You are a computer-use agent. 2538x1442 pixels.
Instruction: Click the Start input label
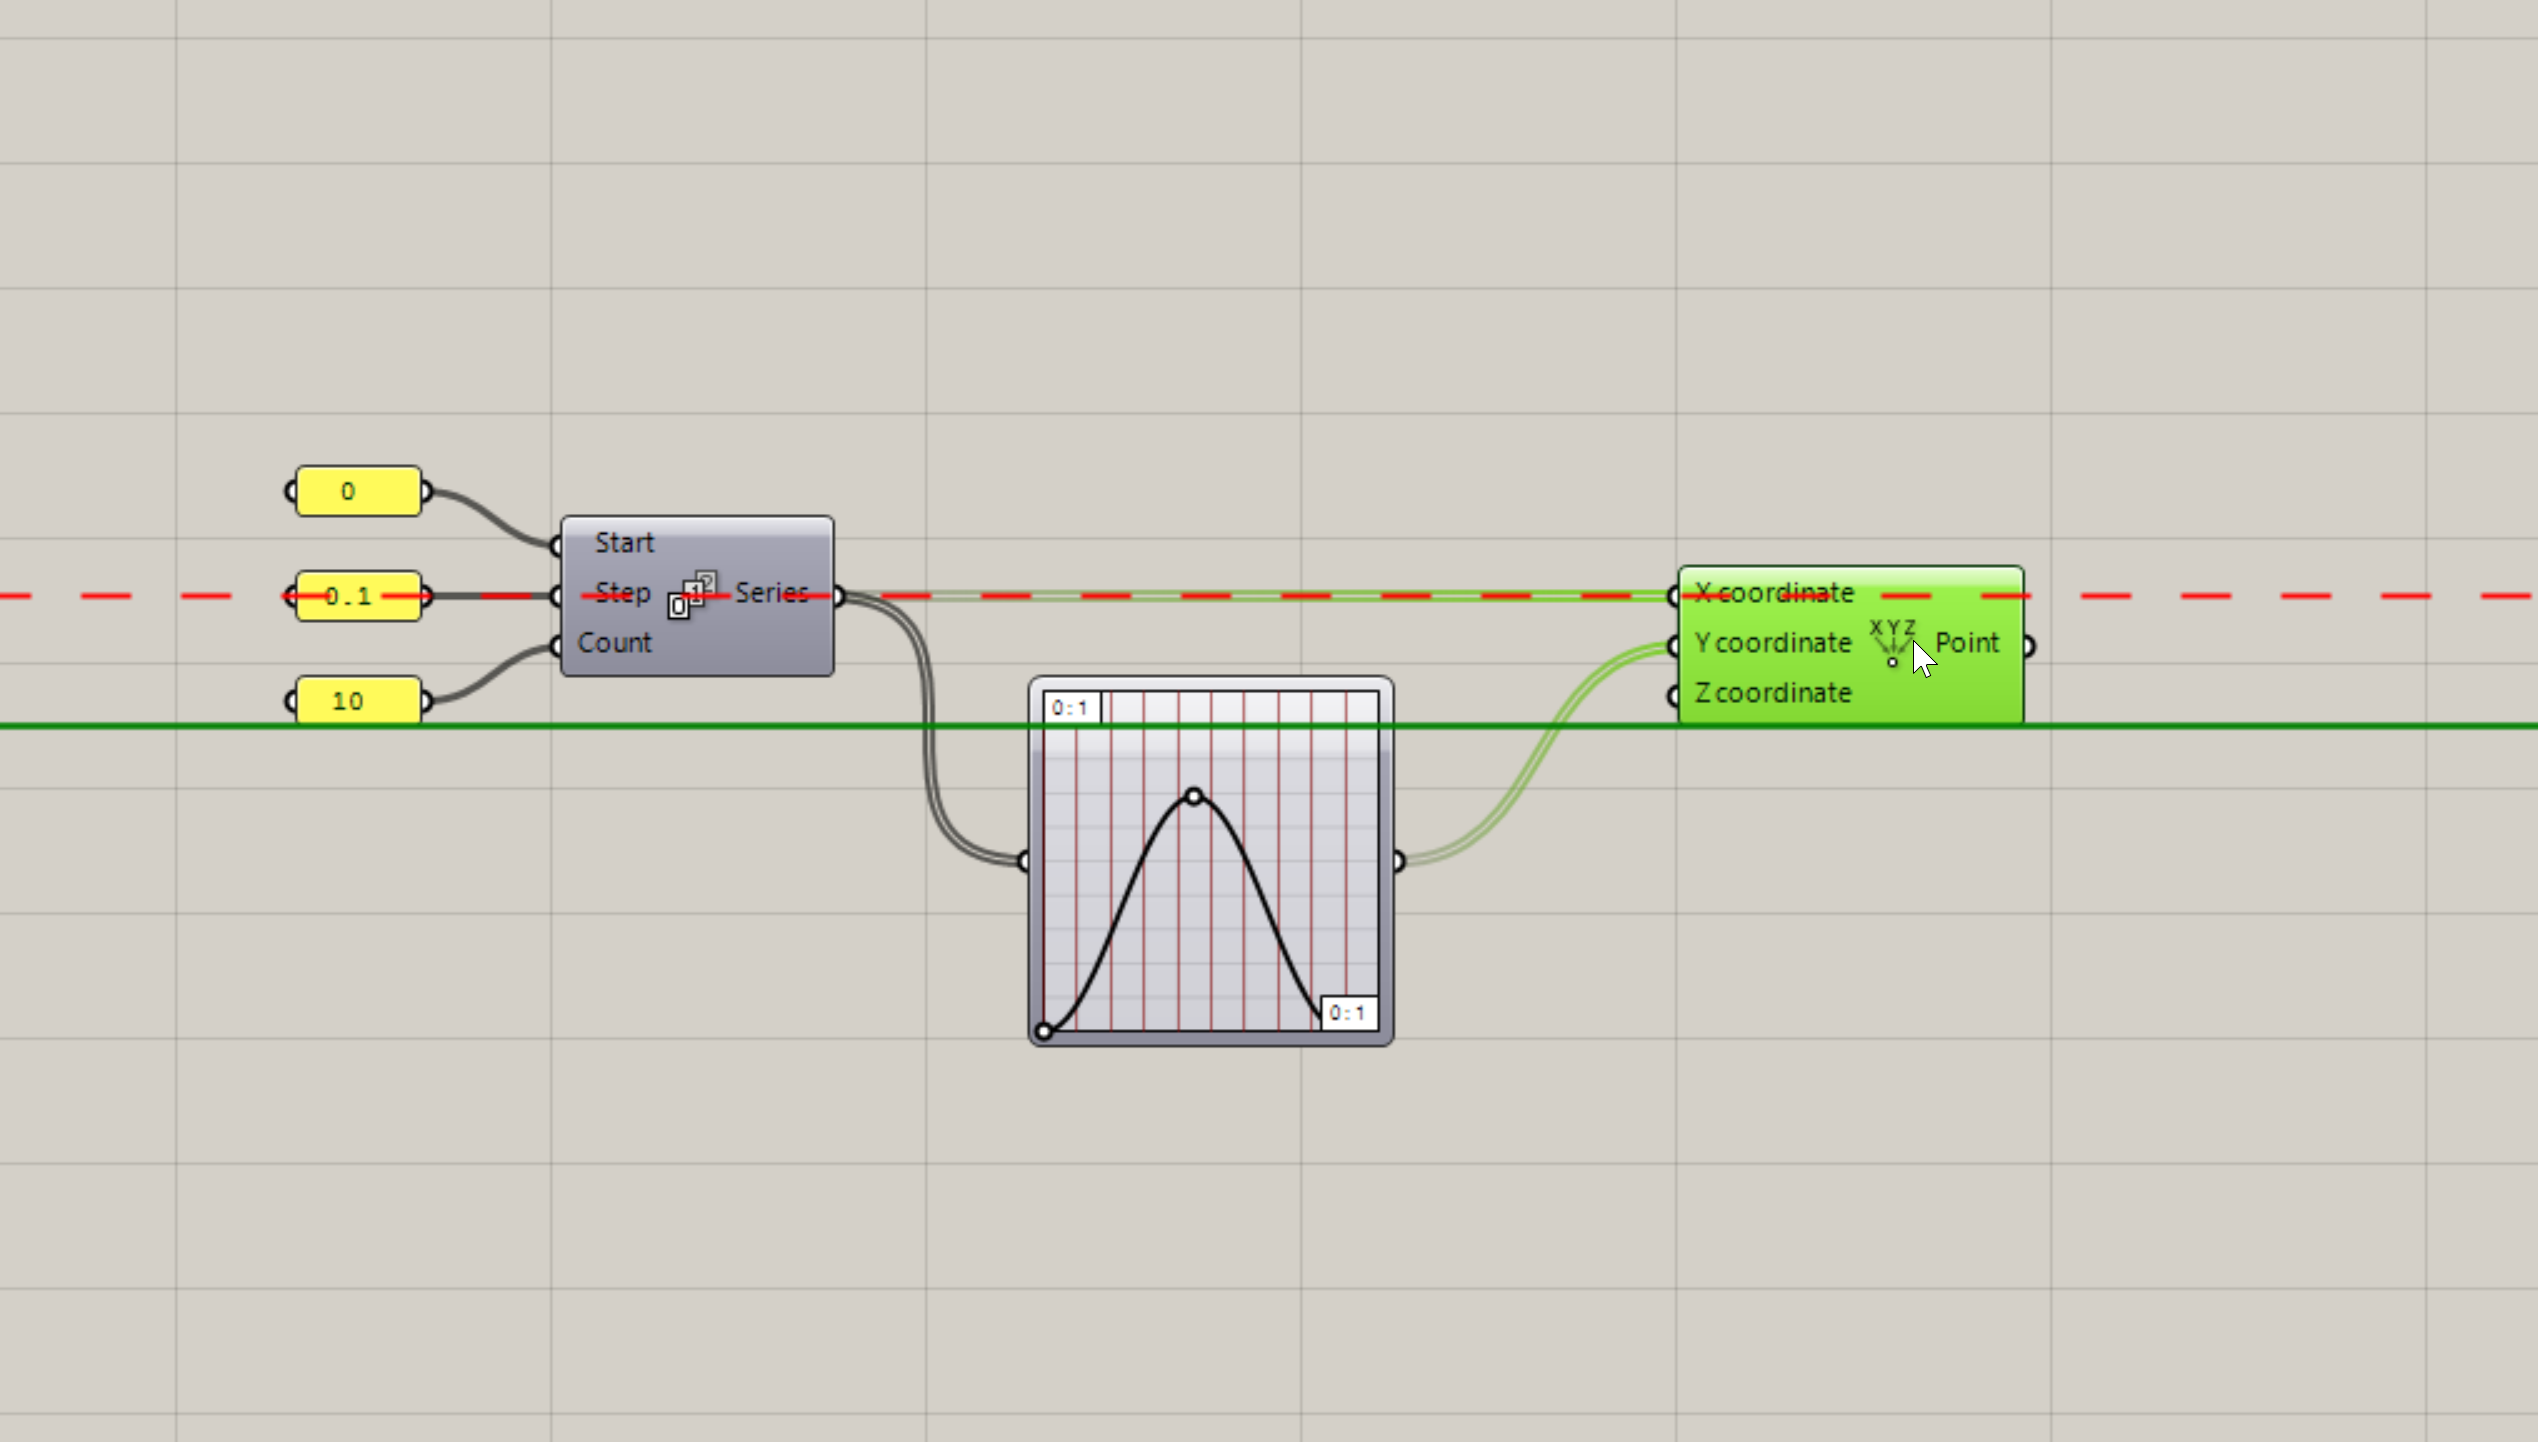click(x=624, y=543)
